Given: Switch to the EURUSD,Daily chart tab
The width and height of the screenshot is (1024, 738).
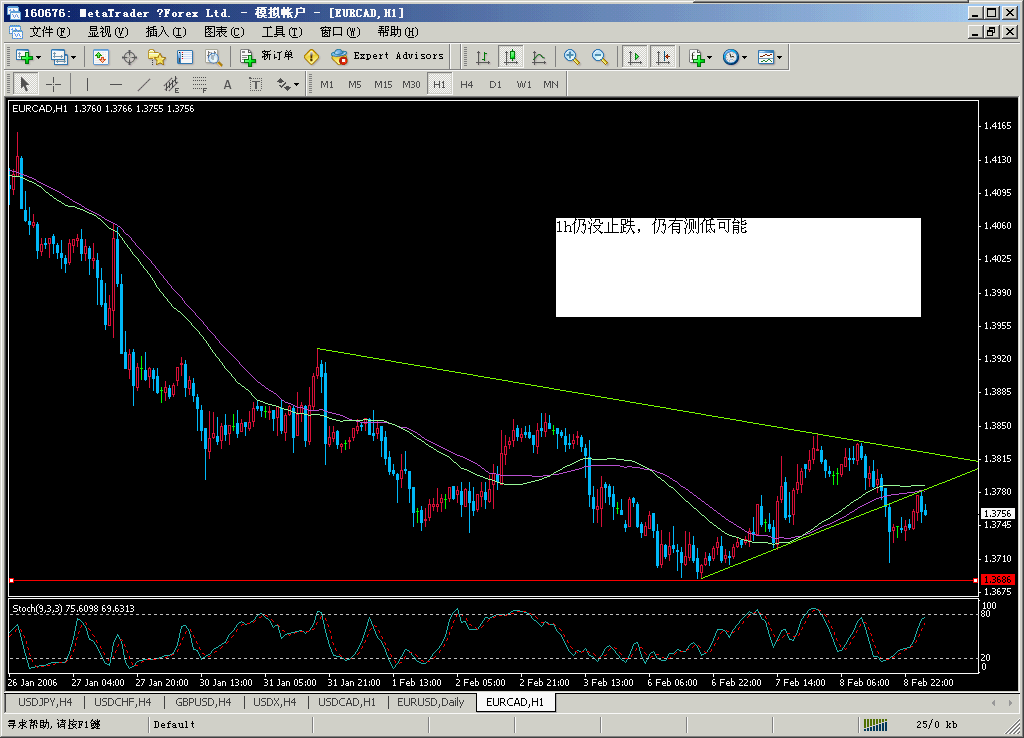Looking at the screenshot, I should (430, 702).
